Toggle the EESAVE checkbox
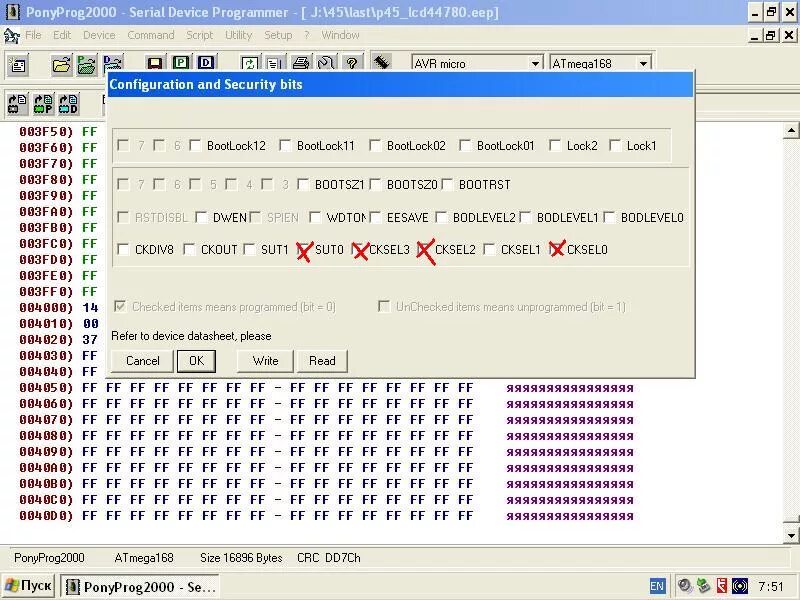Viewport: 800px width, 600px height. pyautogui.click(x=375, y=218)
